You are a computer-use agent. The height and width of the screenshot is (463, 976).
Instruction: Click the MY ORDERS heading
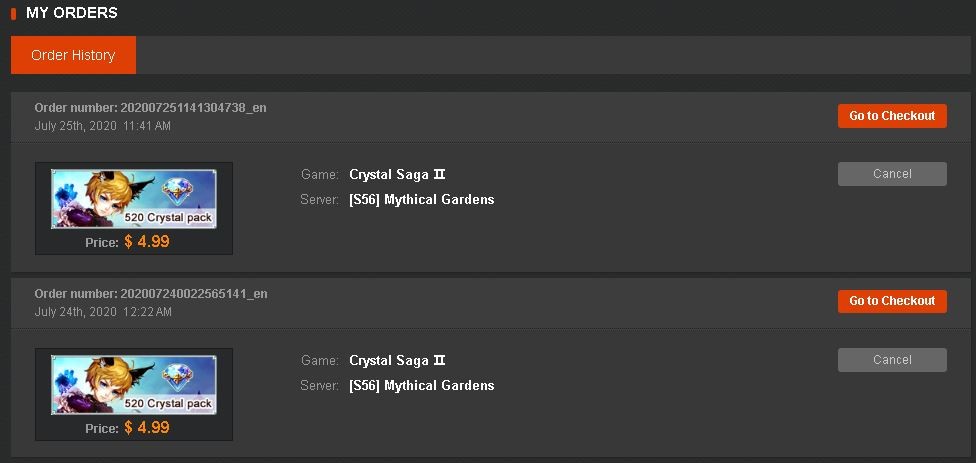[72, 12]
